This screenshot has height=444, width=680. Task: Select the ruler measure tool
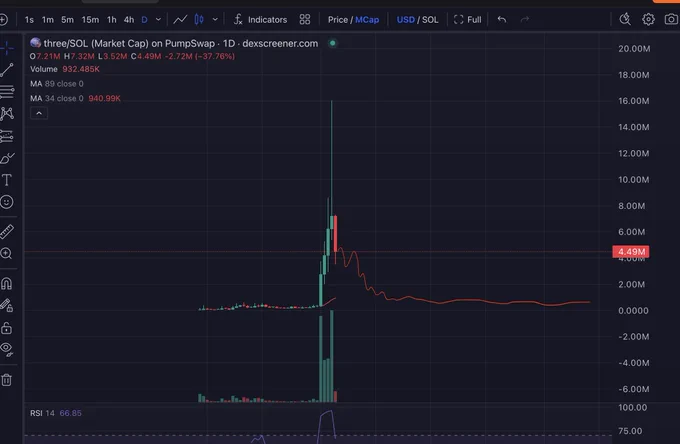pyautogui.click(x=7, y=232)
